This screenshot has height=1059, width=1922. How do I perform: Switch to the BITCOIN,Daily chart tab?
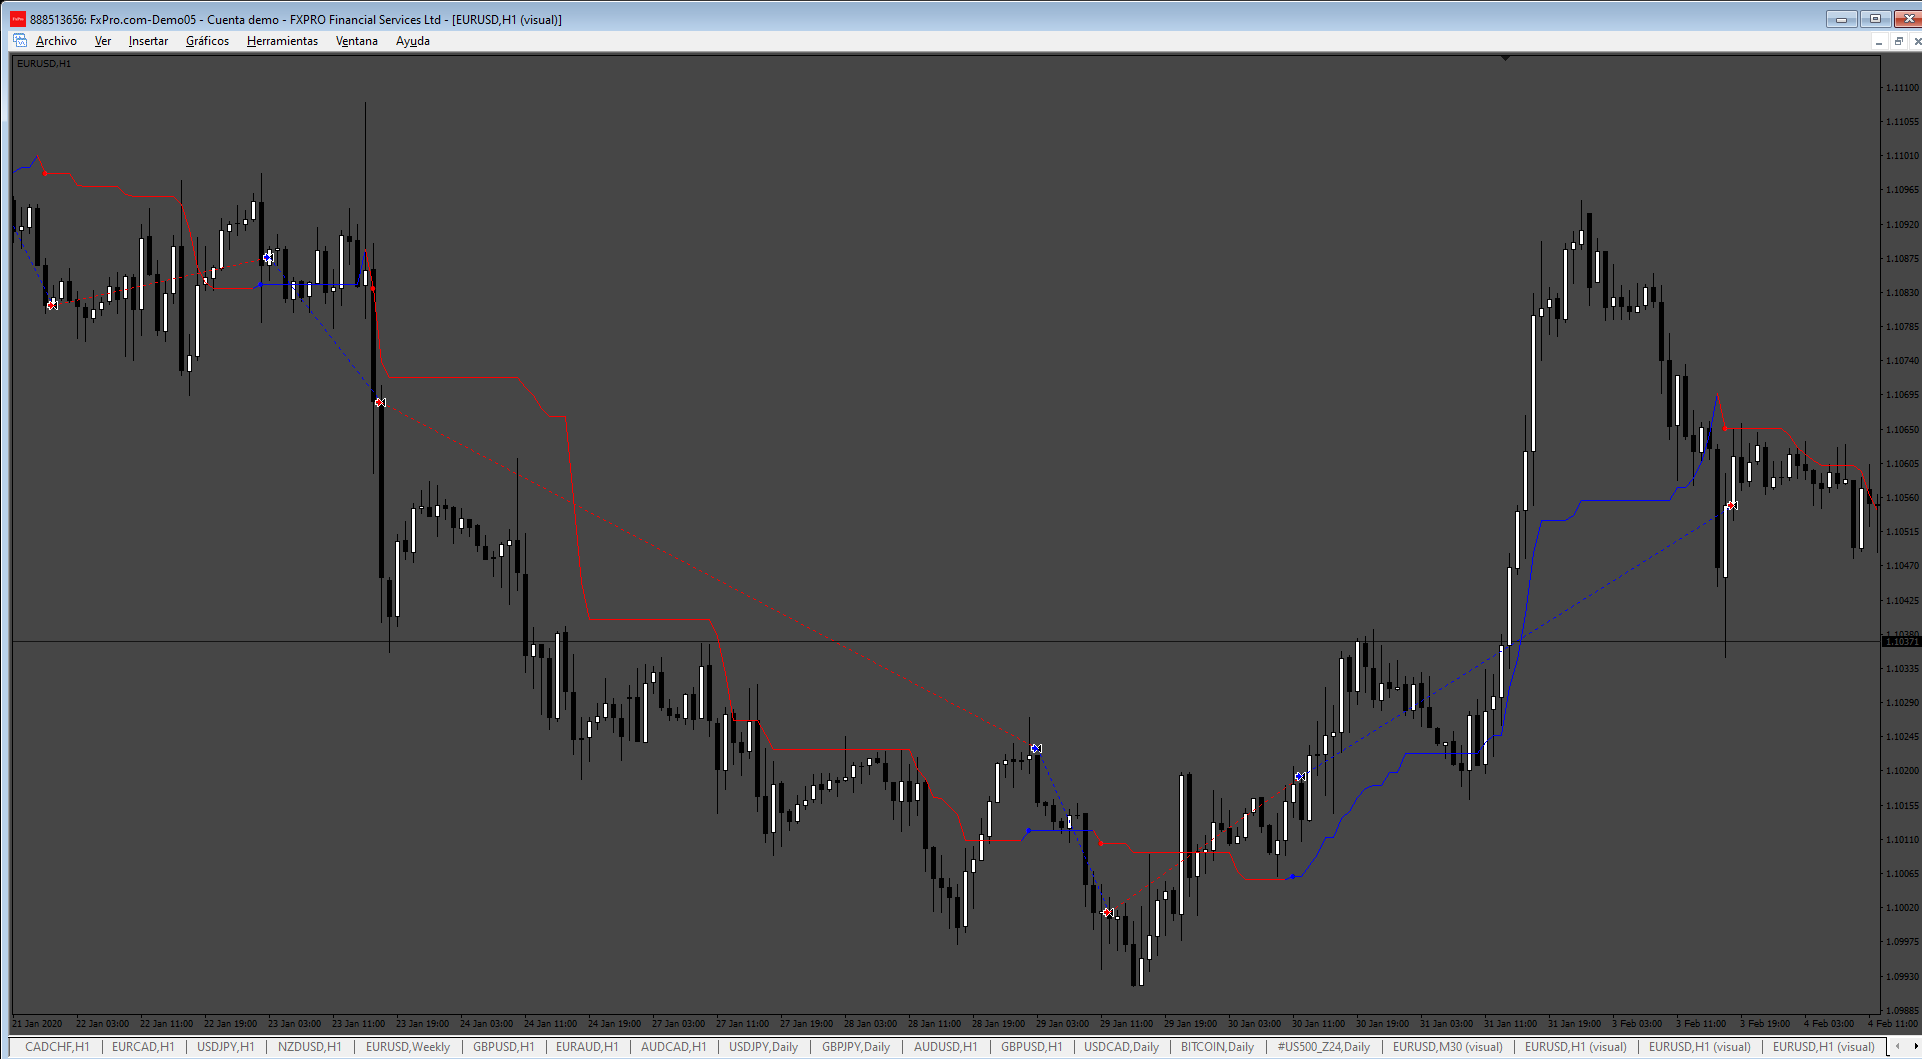click(1217, 1047)
